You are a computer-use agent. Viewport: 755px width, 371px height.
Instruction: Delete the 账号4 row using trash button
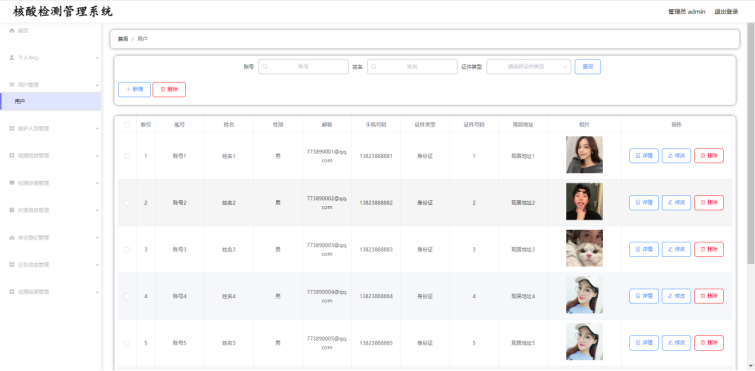[709, 296]
